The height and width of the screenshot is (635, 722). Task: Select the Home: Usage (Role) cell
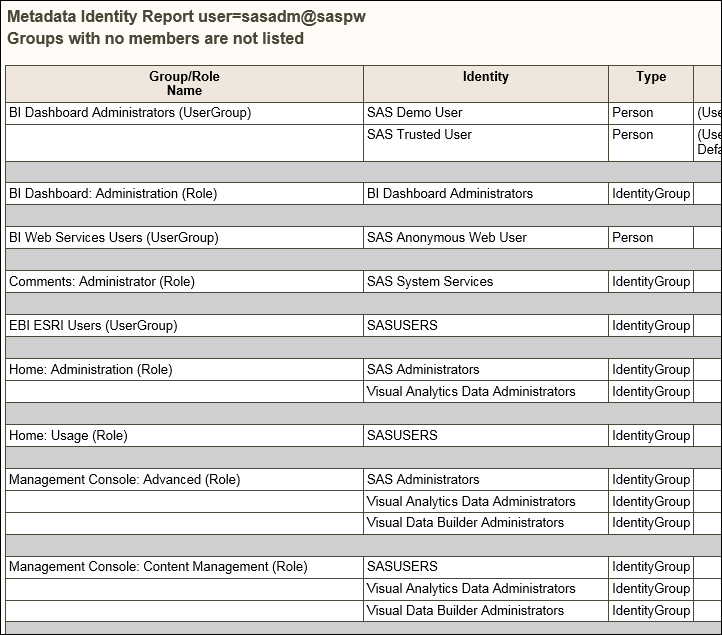coord(68,436)
